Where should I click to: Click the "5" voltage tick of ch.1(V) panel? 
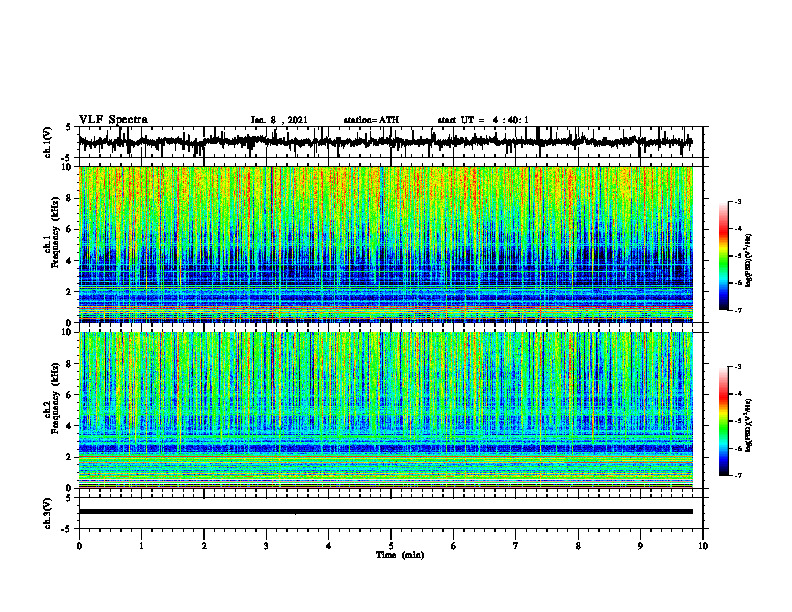[68, 127]
